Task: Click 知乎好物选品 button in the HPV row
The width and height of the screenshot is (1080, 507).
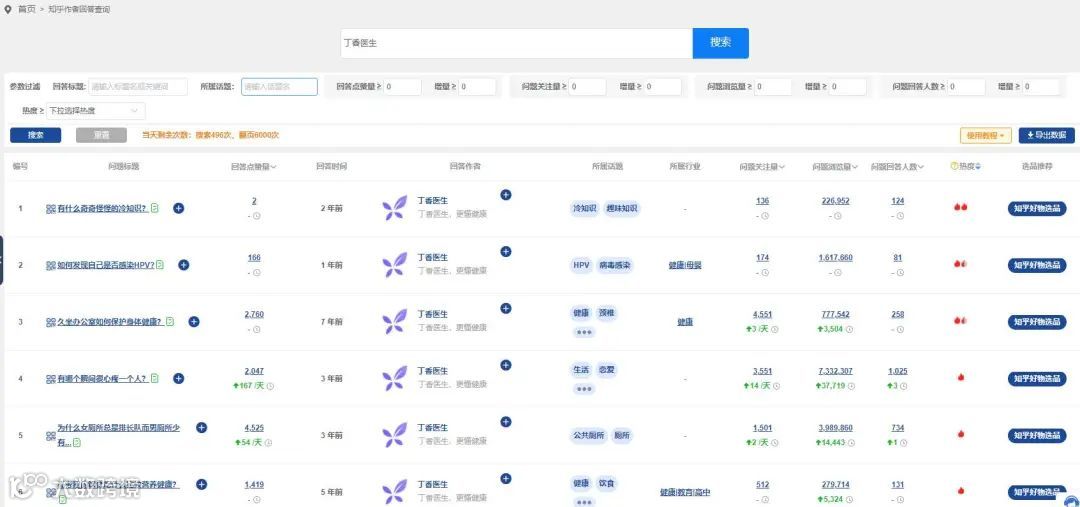Action: coord(1037,265)
